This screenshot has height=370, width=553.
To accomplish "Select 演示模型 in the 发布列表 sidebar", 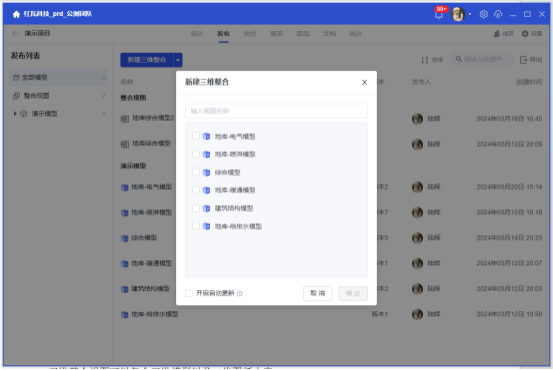I will coord(58,114).
